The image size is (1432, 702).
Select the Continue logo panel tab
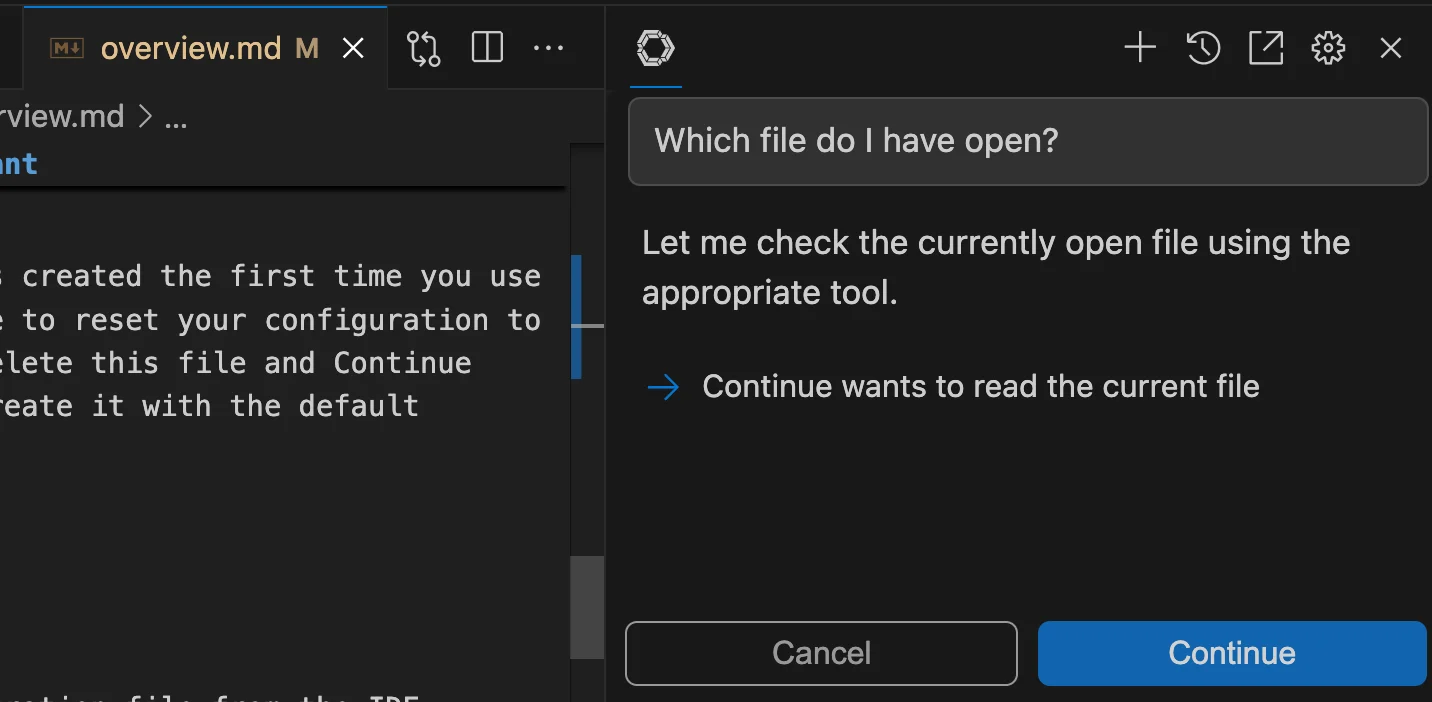(x=656, y=48)
